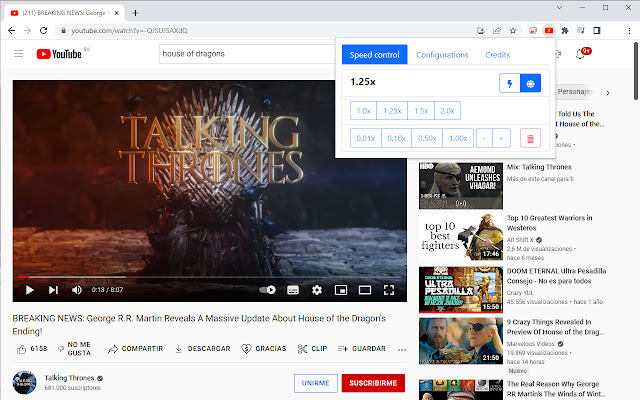The height and width of the screenshot is (400, 640).
Task: Click GRACIAS to send thanks
Action: 264,349
